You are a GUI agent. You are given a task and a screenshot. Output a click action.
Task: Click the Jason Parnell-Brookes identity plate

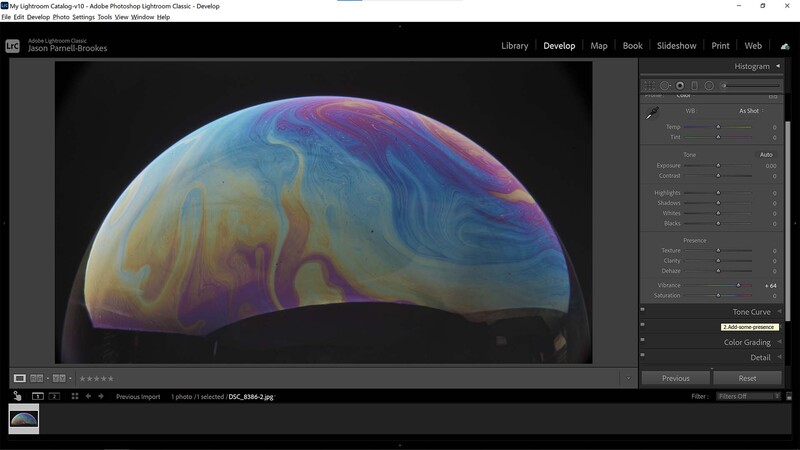pyautogui.click(x=67, y=48)
